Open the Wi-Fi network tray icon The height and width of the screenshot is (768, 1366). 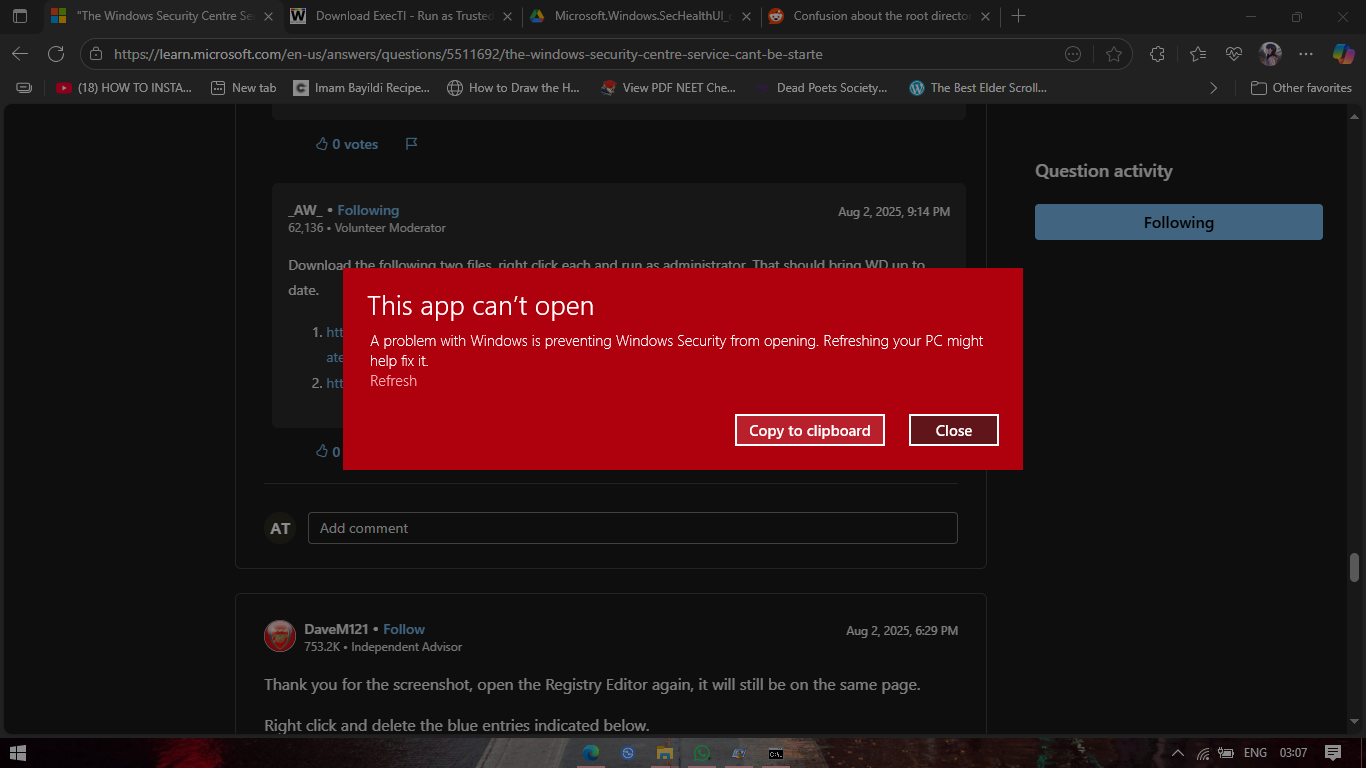click(x=1203, y=753)
